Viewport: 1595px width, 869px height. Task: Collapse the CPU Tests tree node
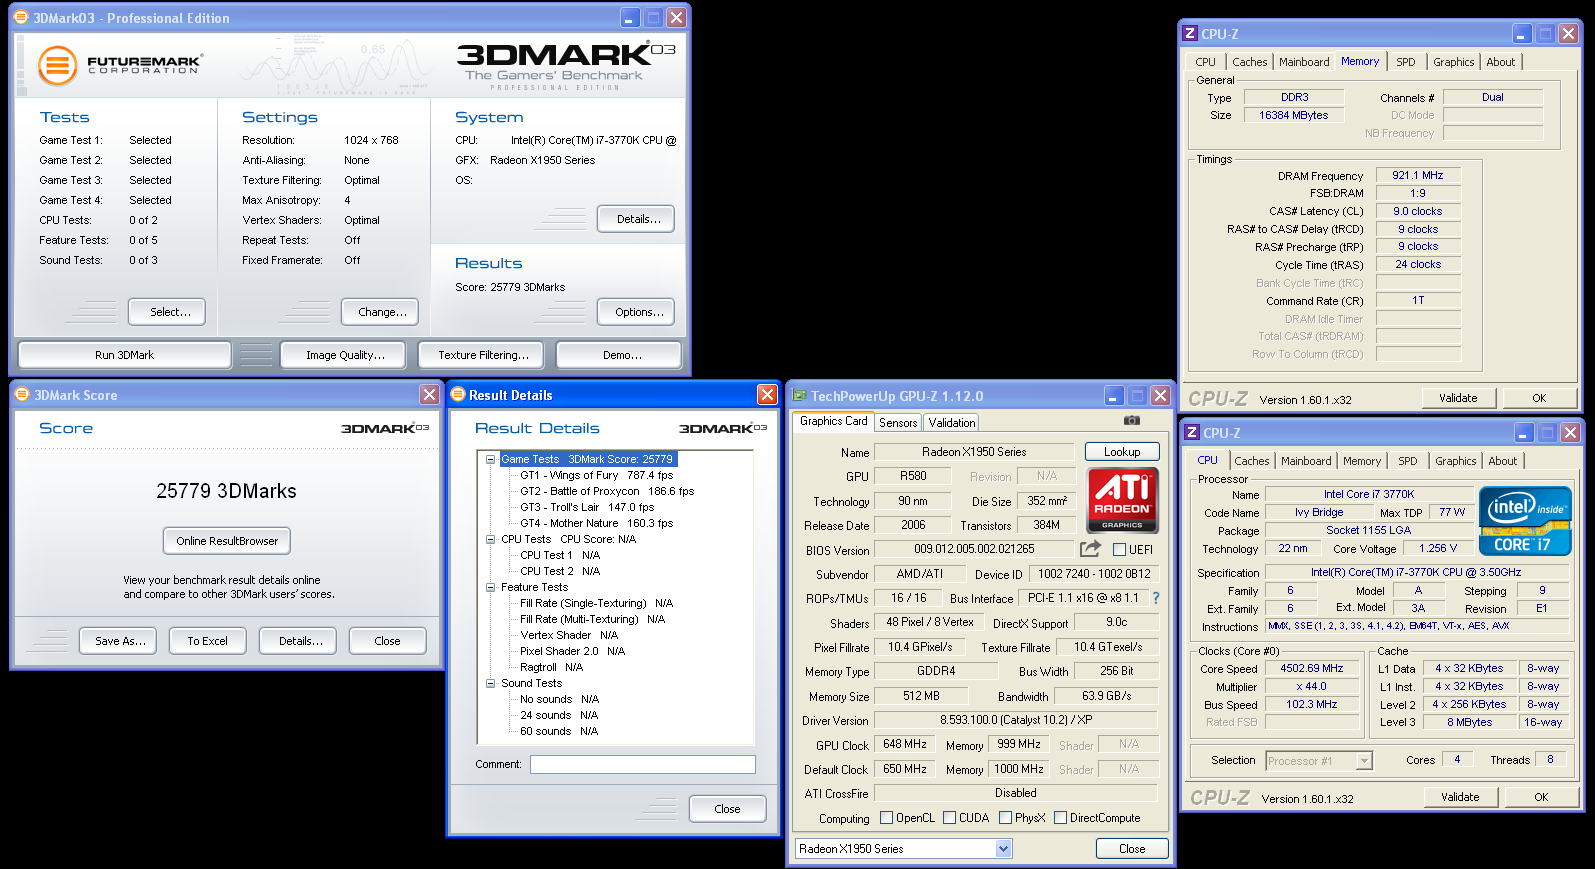pyautogui.click(x=491, y=540)
